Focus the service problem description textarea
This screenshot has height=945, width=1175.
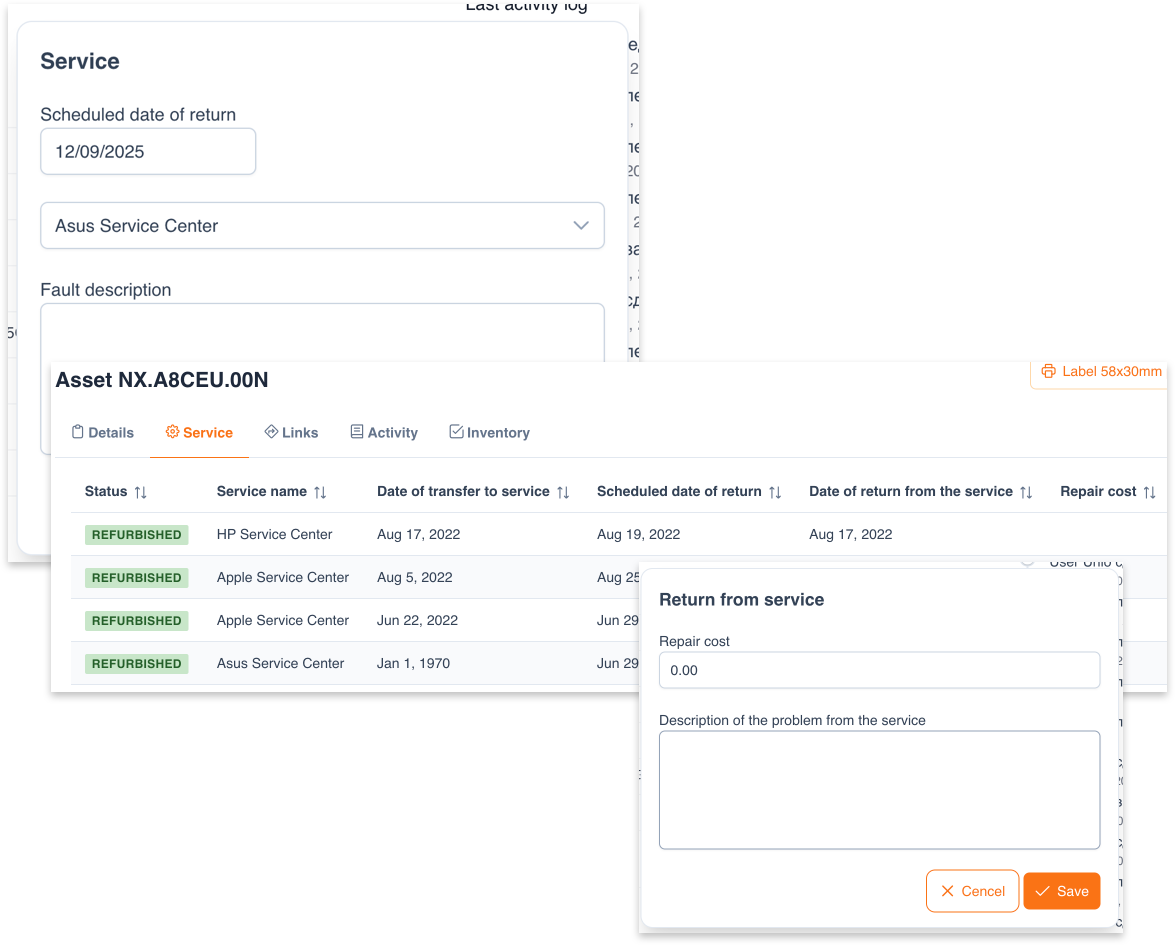coord(879,790)
